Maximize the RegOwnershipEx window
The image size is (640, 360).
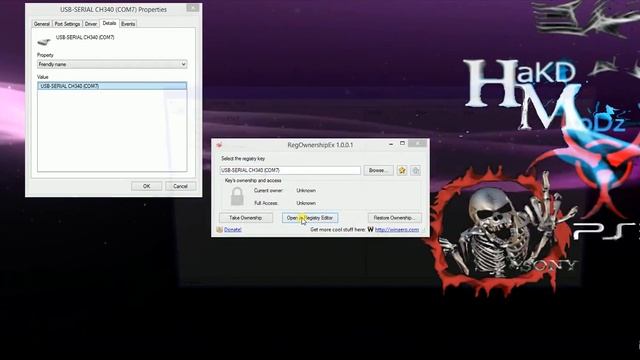402,143
